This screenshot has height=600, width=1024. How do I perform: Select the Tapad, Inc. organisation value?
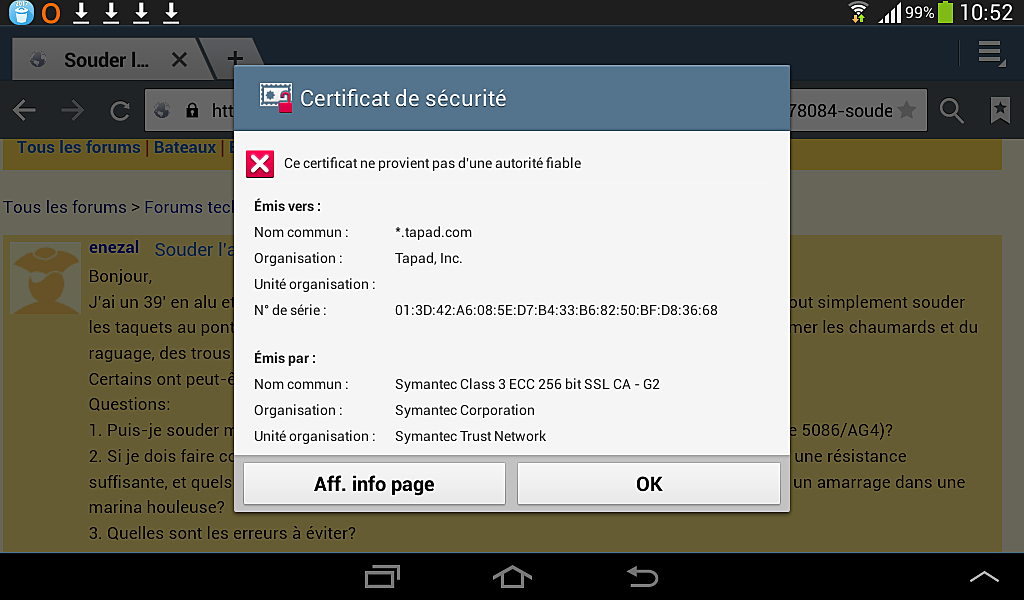[428, 259]
